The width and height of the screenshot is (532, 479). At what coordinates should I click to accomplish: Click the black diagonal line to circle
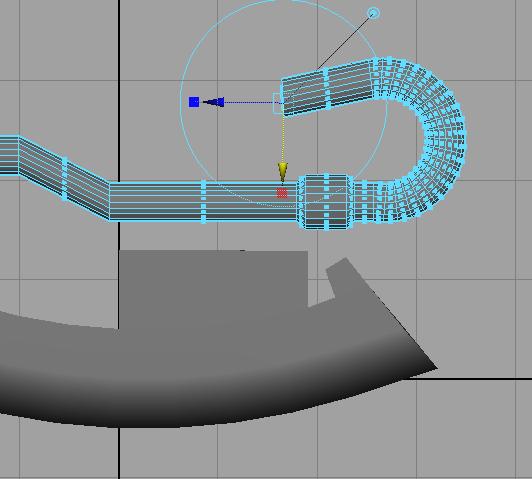344,42
